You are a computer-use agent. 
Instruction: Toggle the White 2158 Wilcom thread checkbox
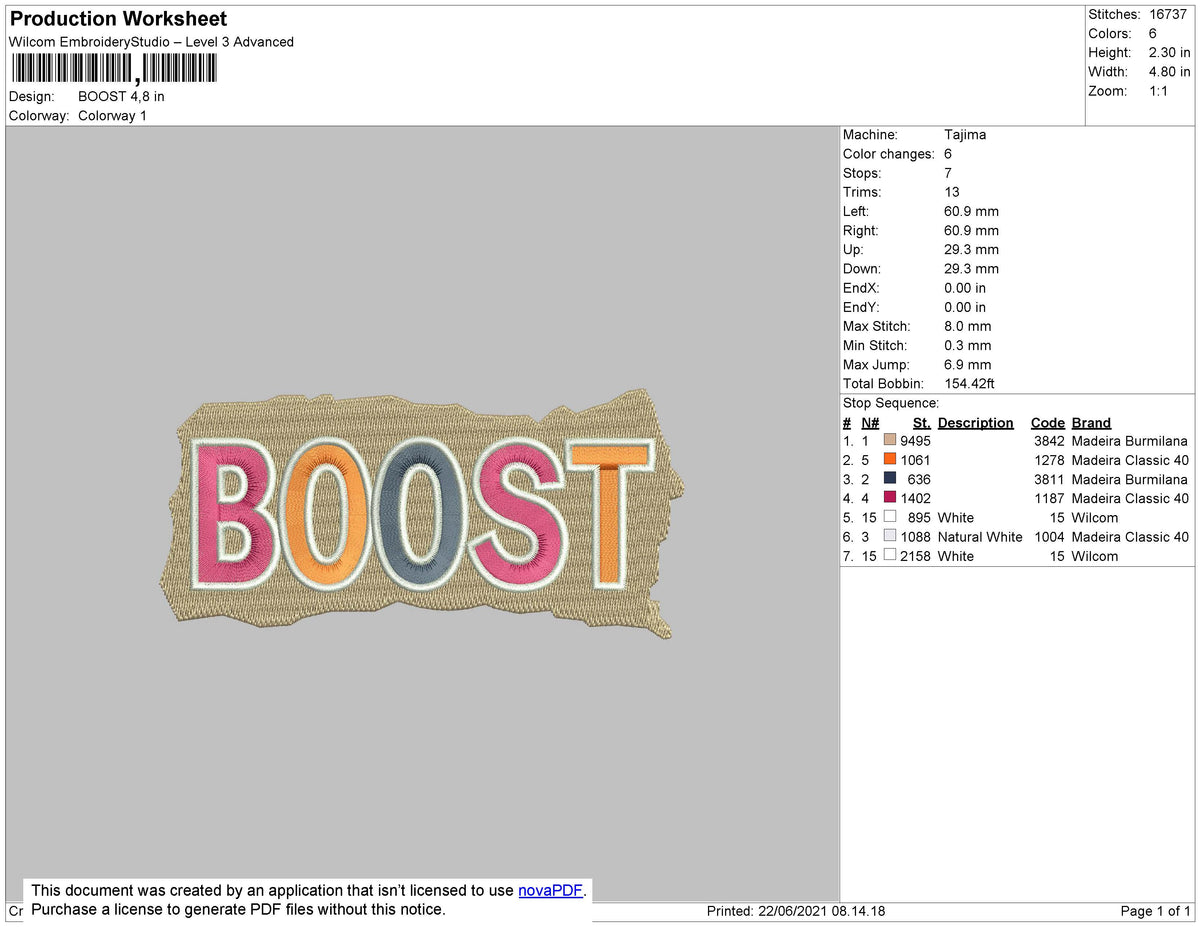tap(888, 553)
